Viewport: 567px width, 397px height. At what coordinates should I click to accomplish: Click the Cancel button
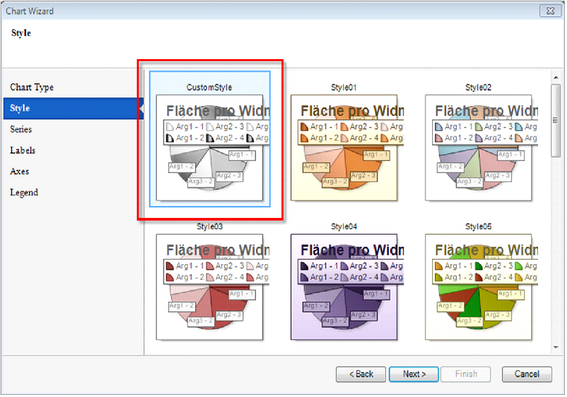[527, 374]
